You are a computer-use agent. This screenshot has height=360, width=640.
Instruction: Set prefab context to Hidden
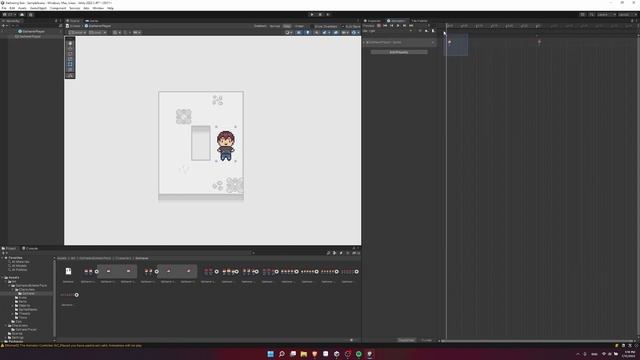click(x=299, y=26)
